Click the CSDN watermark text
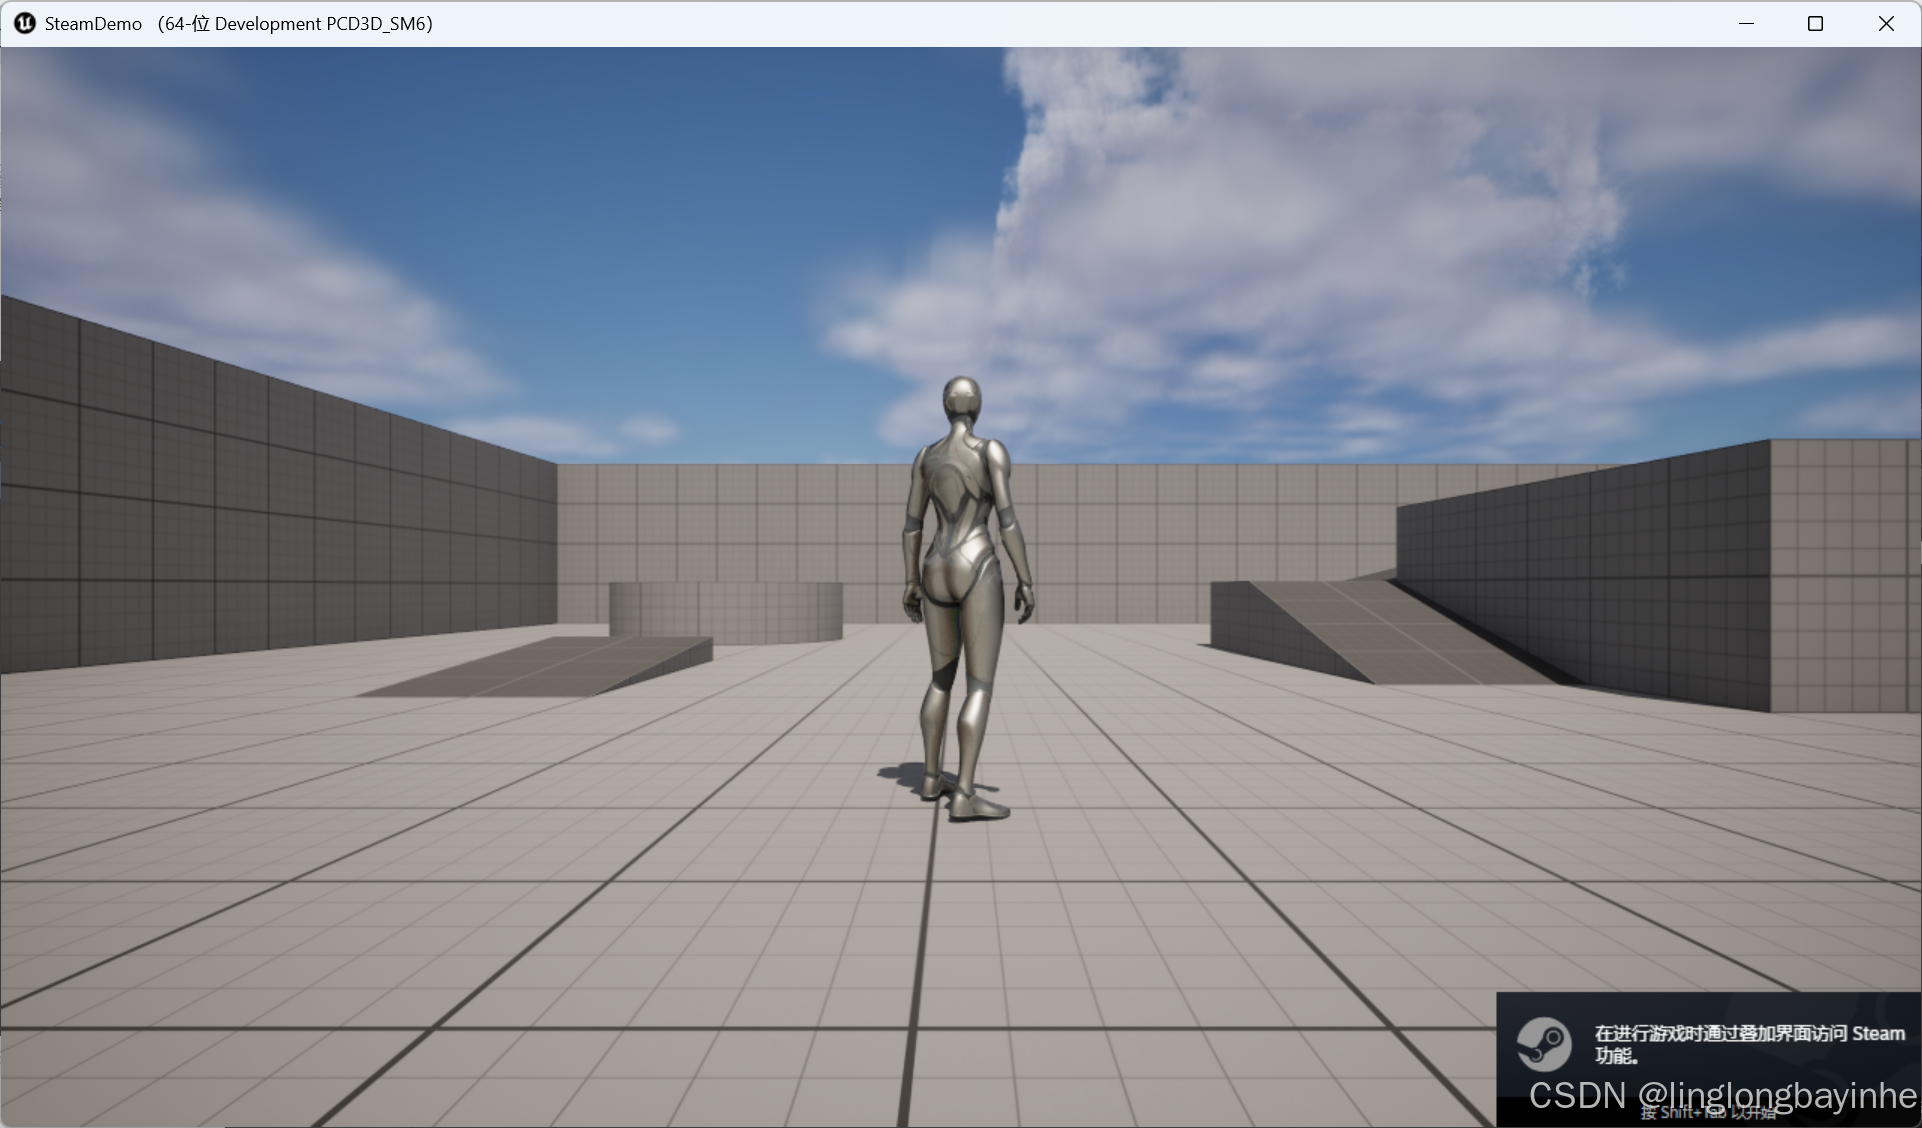The image size is (1922, 1128). tap(1721, 1095)
